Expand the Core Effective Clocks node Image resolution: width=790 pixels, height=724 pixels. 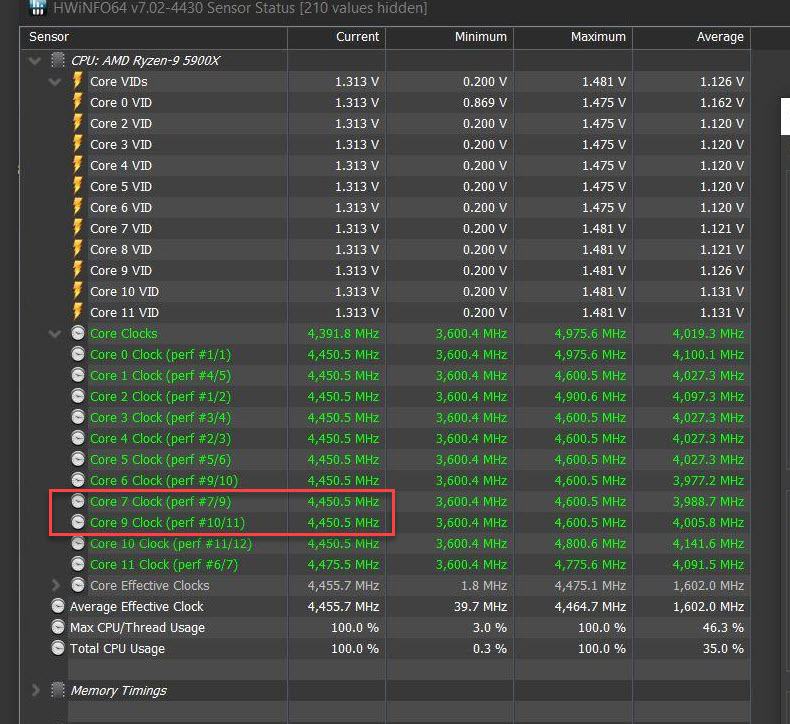[55, 585]
